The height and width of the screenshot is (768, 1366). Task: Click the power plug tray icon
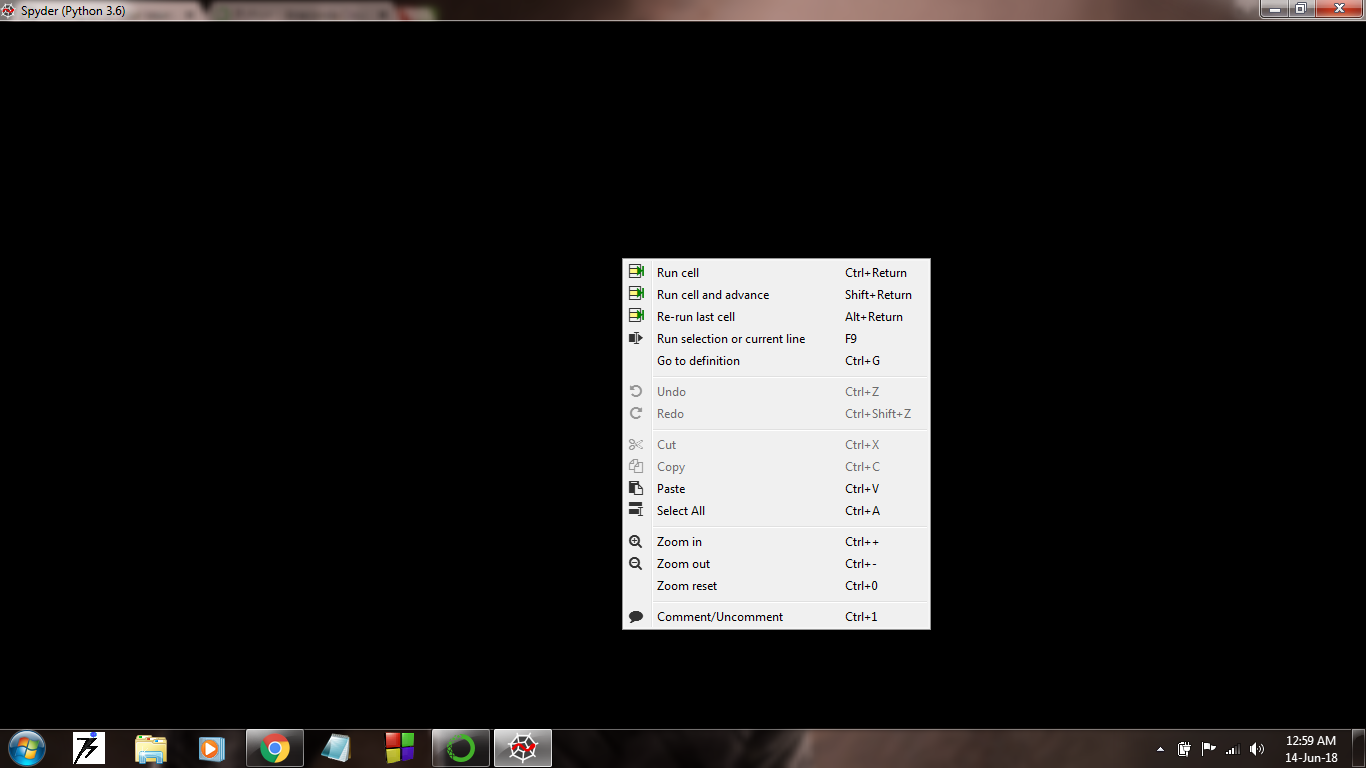(x=1184, y=748)
